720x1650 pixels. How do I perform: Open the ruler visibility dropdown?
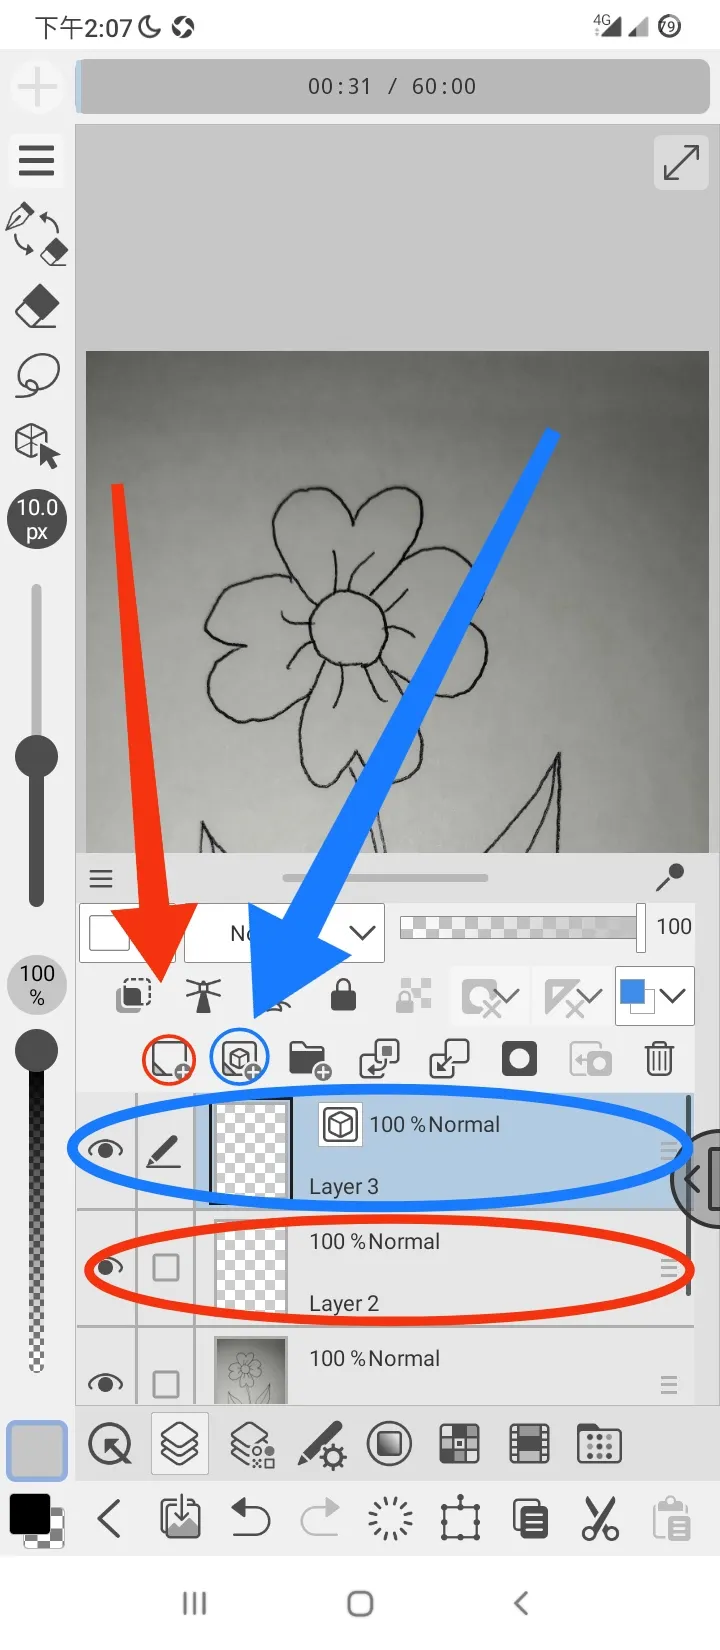pos(572,996)
